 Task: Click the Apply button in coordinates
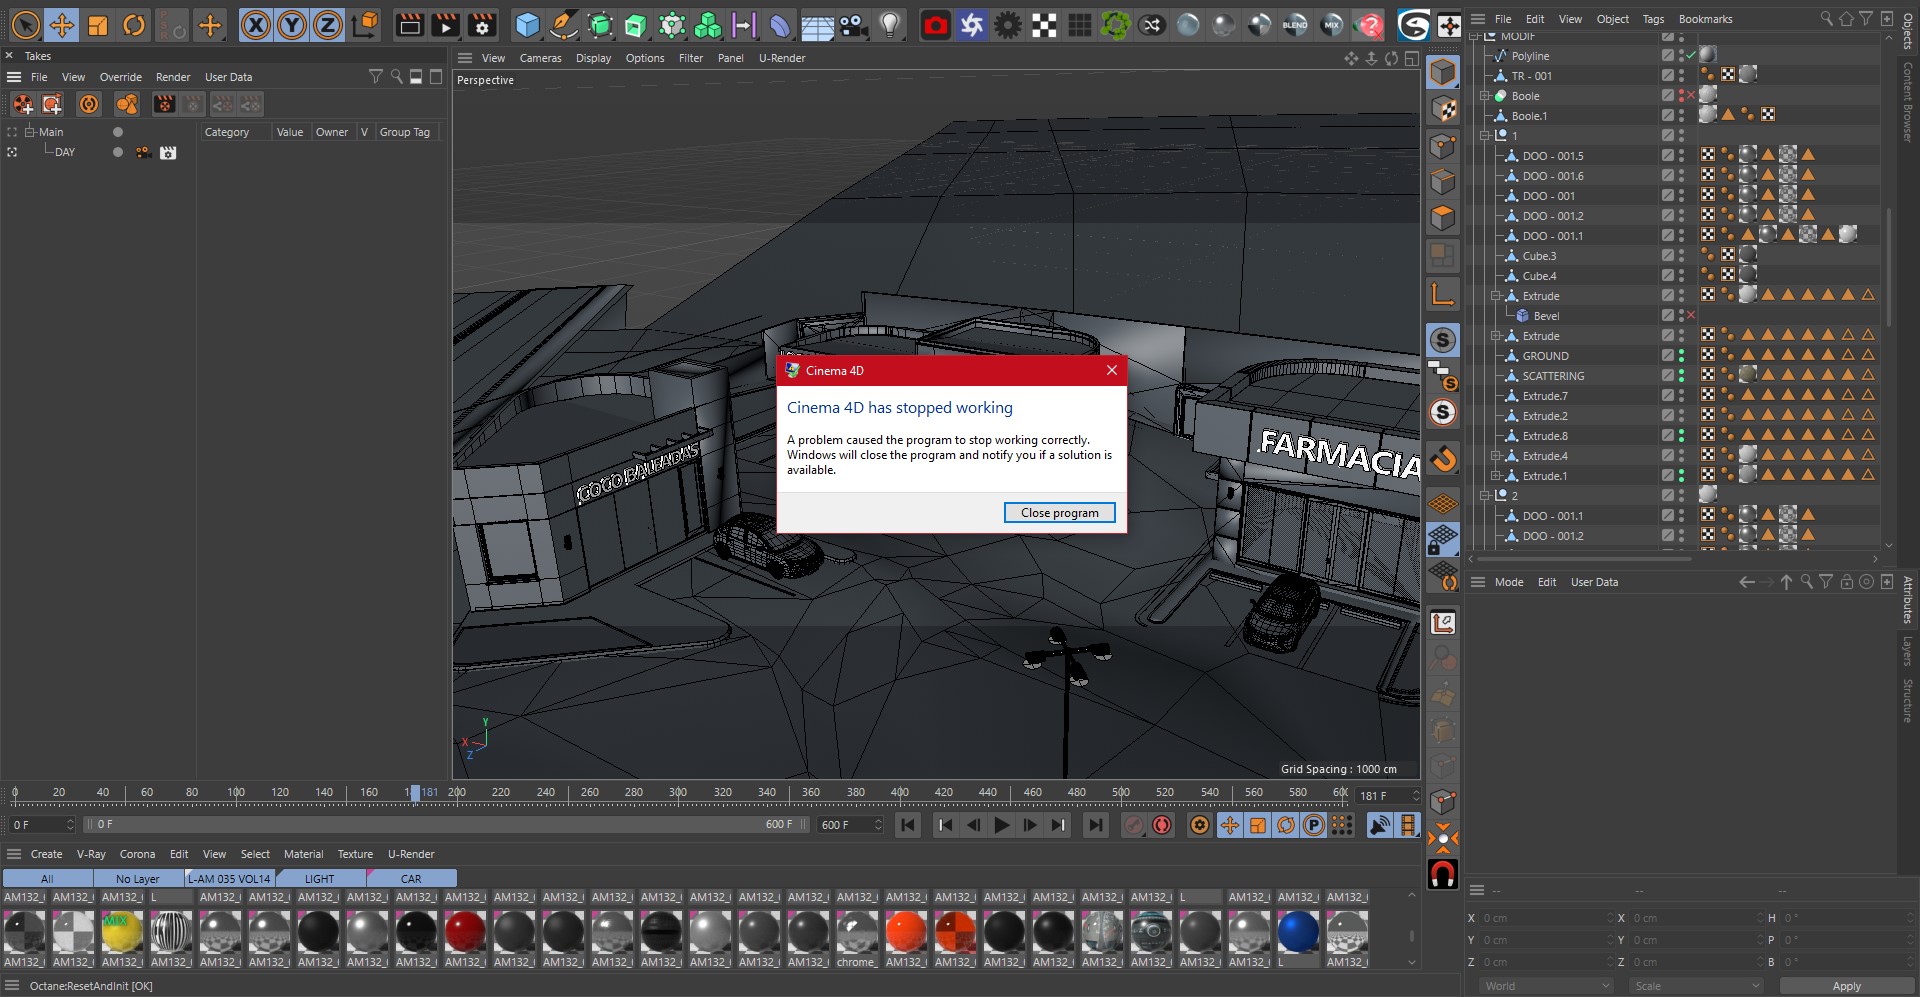pyautogui.click(x=1846, y=986)
